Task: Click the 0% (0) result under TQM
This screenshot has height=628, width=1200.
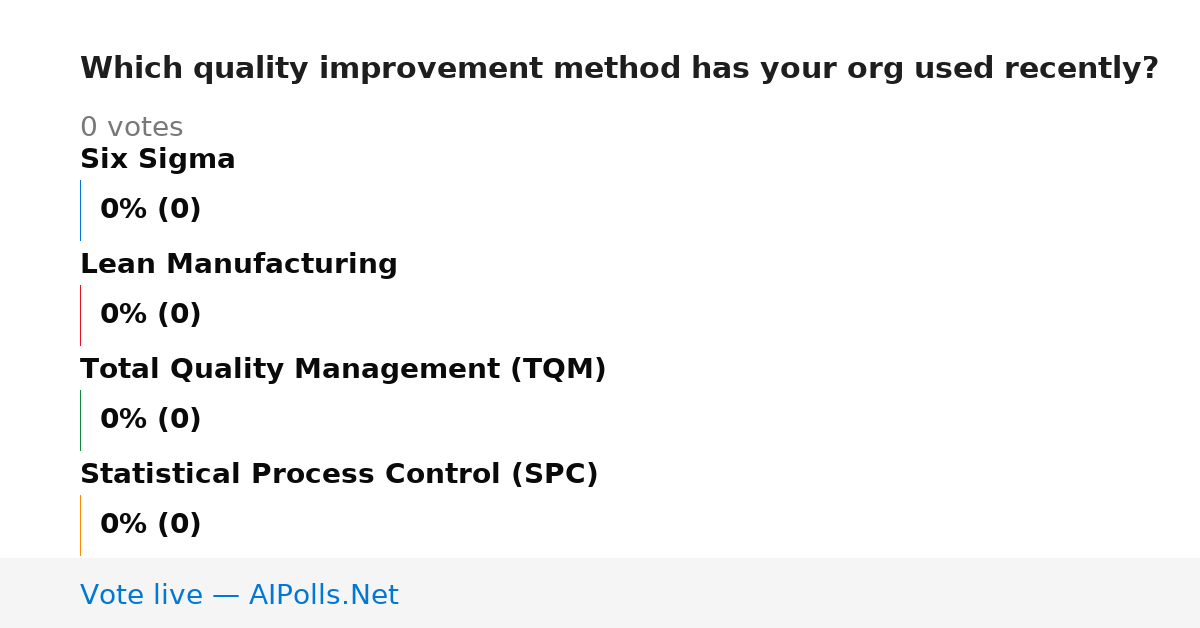Action: coord(151,420)
